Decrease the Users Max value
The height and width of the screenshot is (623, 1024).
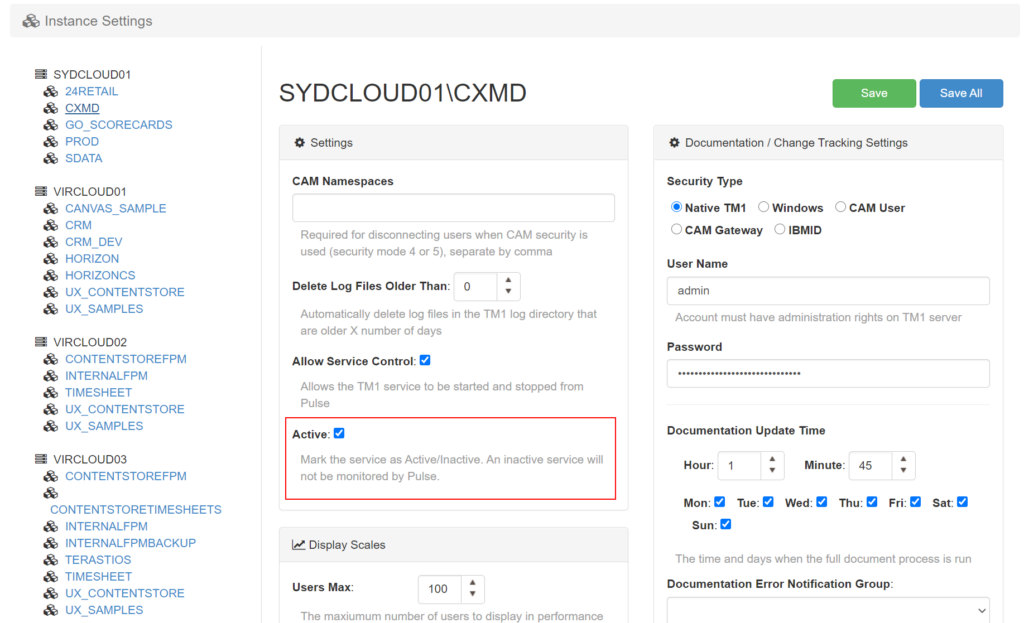472,595
